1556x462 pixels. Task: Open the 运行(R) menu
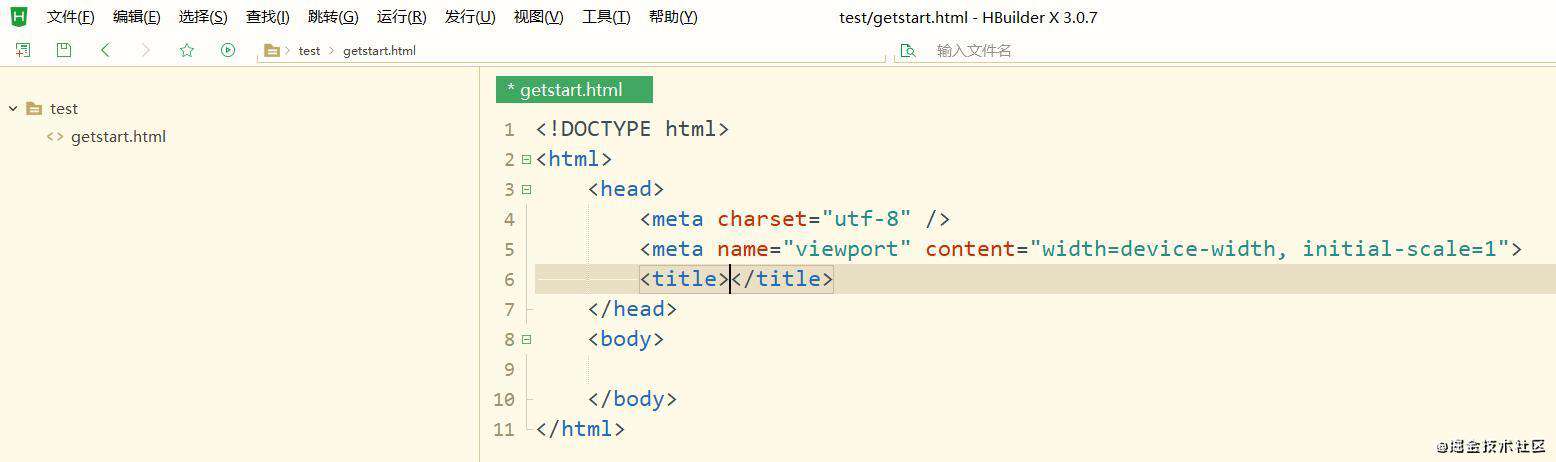coord(401,17)
